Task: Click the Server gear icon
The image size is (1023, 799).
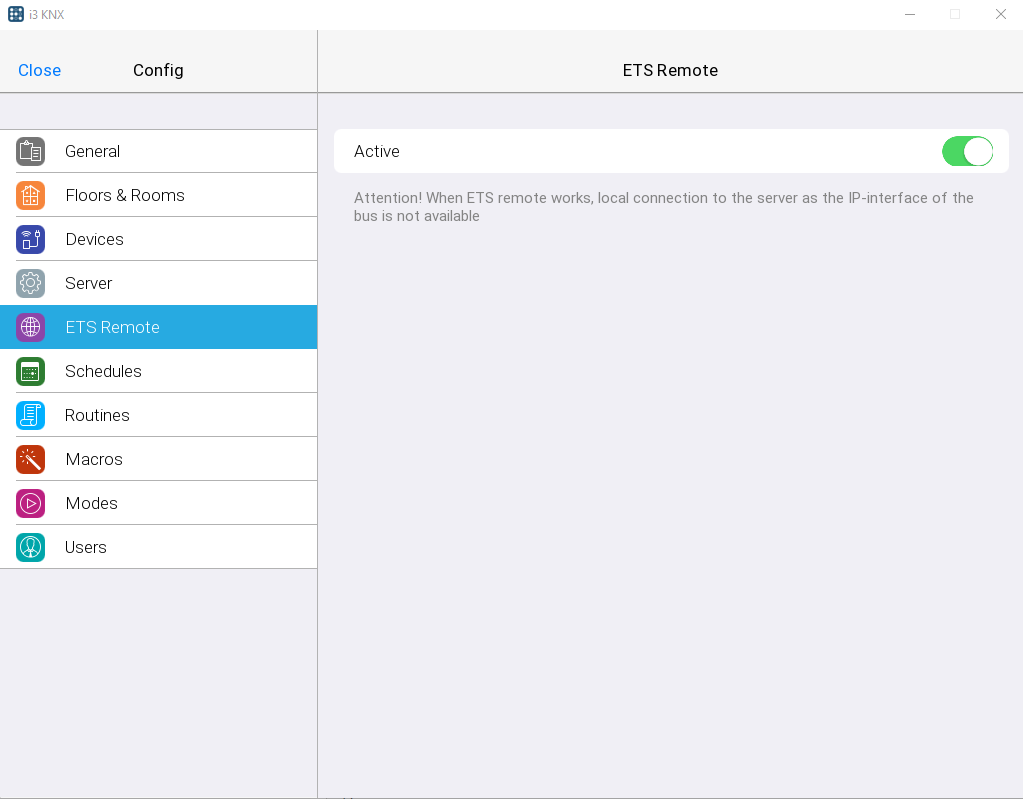Action: [30, 283]
